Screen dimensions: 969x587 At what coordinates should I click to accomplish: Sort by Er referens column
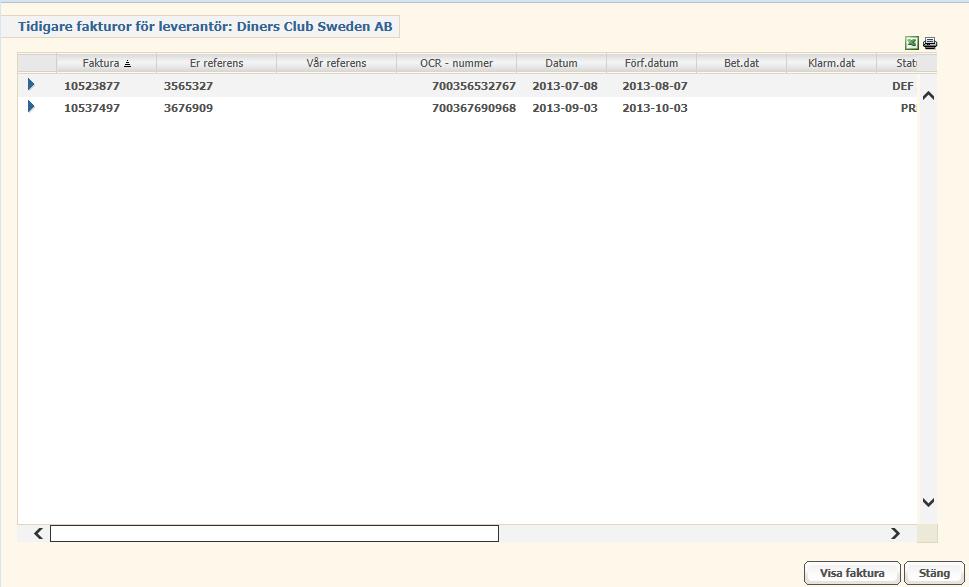click(x=216, y=63)
